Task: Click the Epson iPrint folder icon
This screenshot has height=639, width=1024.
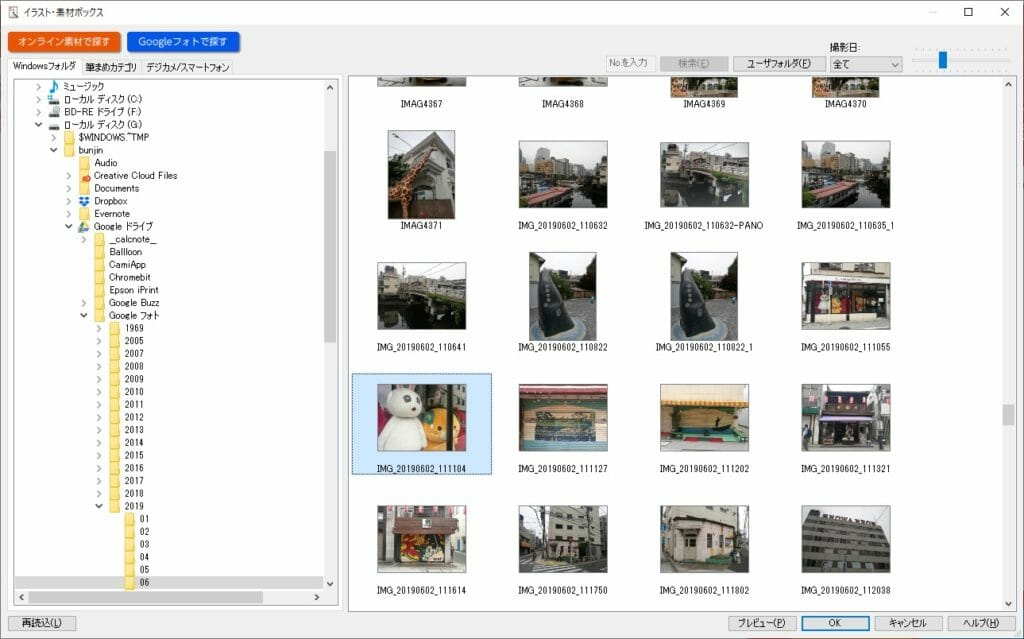Action: tap(99, 290)
